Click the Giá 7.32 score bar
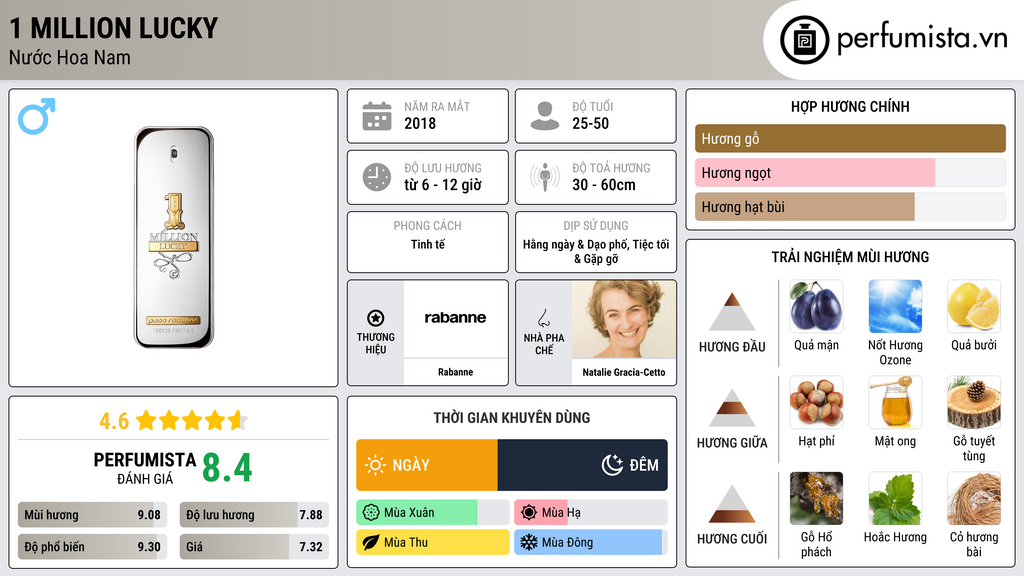The width and height of the screenshot is (1024, 576). click(x=254, y=547)
